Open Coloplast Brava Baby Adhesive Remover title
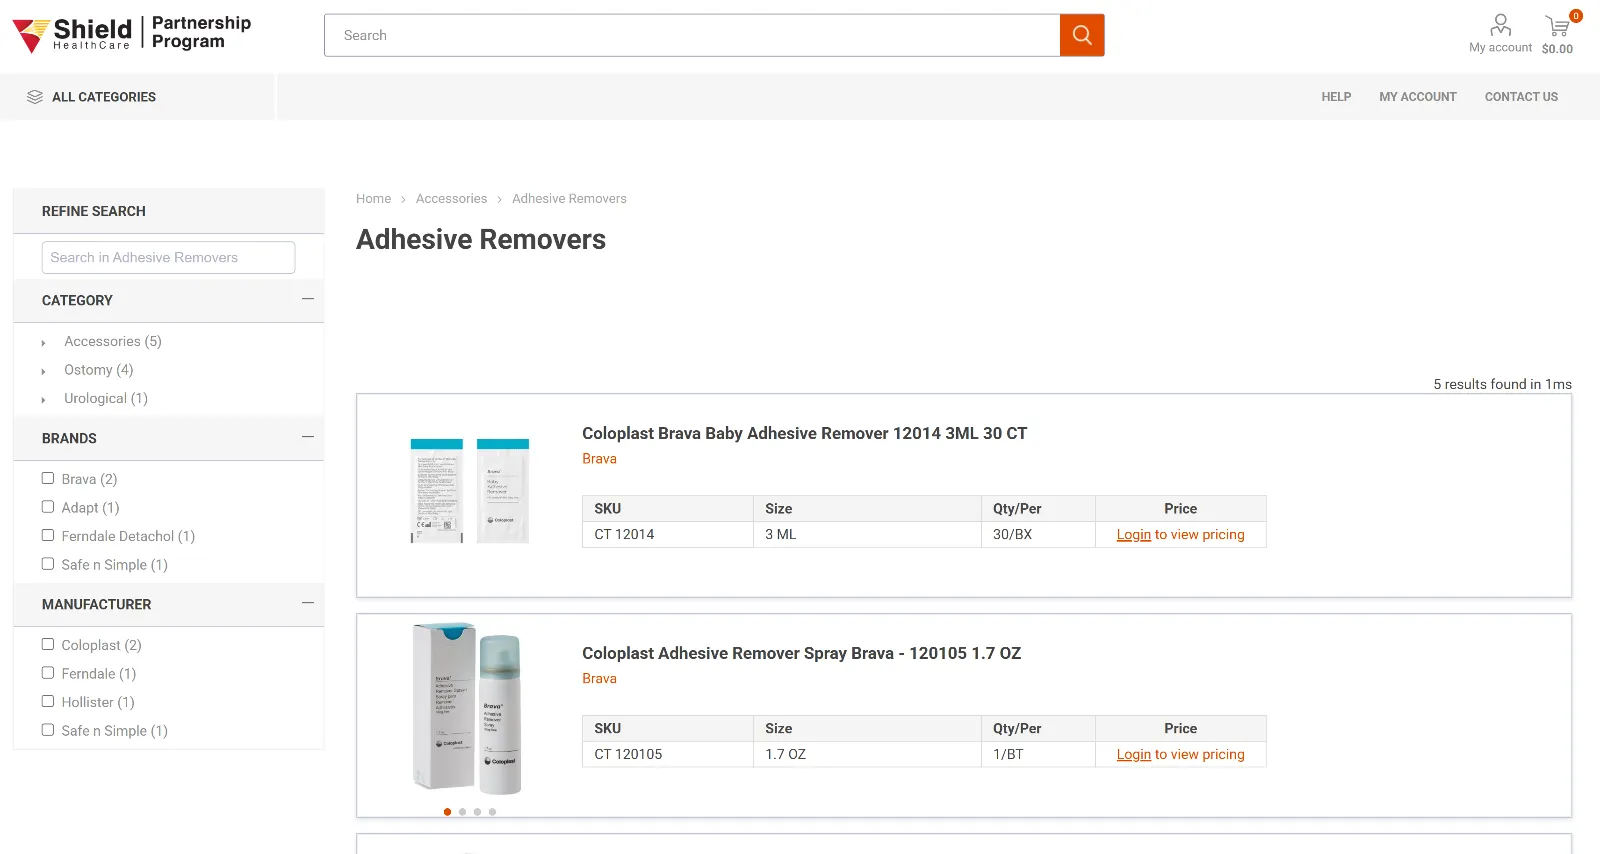Screen dimensions: 1600x854 pos(804,433)
